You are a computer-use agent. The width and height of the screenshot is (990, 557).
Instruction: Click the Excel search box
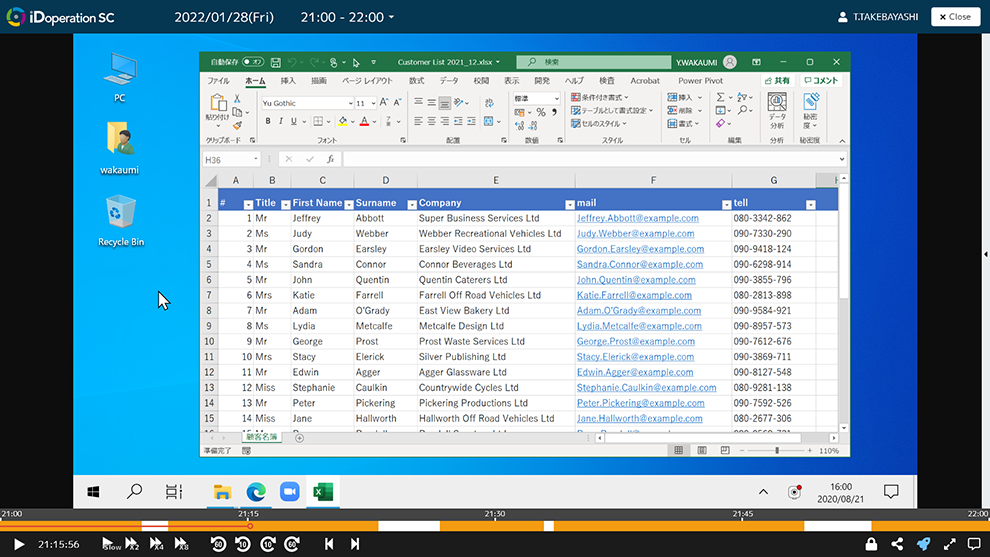pos(593,62)
